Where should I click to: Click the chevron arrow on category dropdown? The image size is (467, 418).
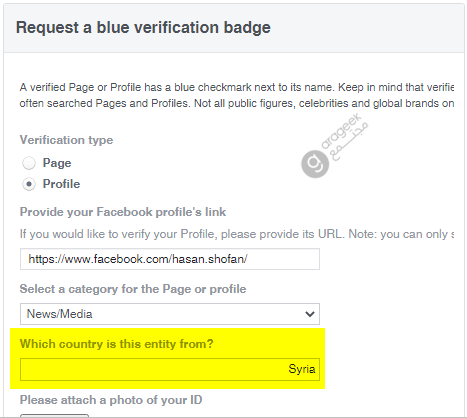tap(310, 314)
